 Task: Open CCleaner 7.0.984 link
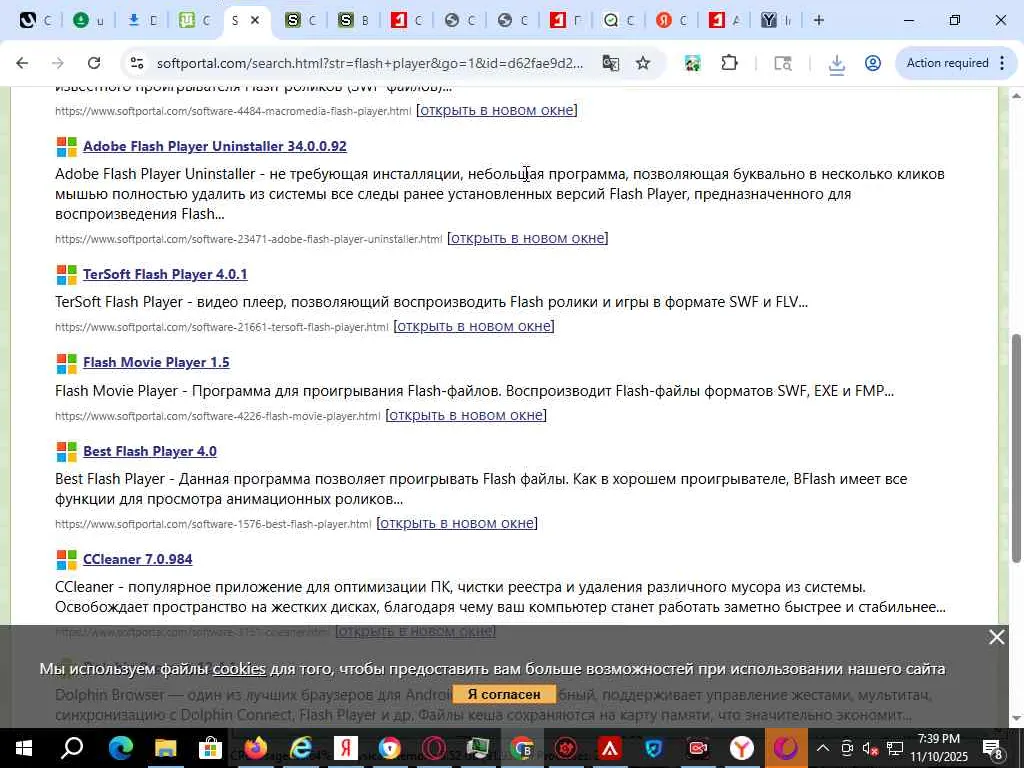coord(138,560)
